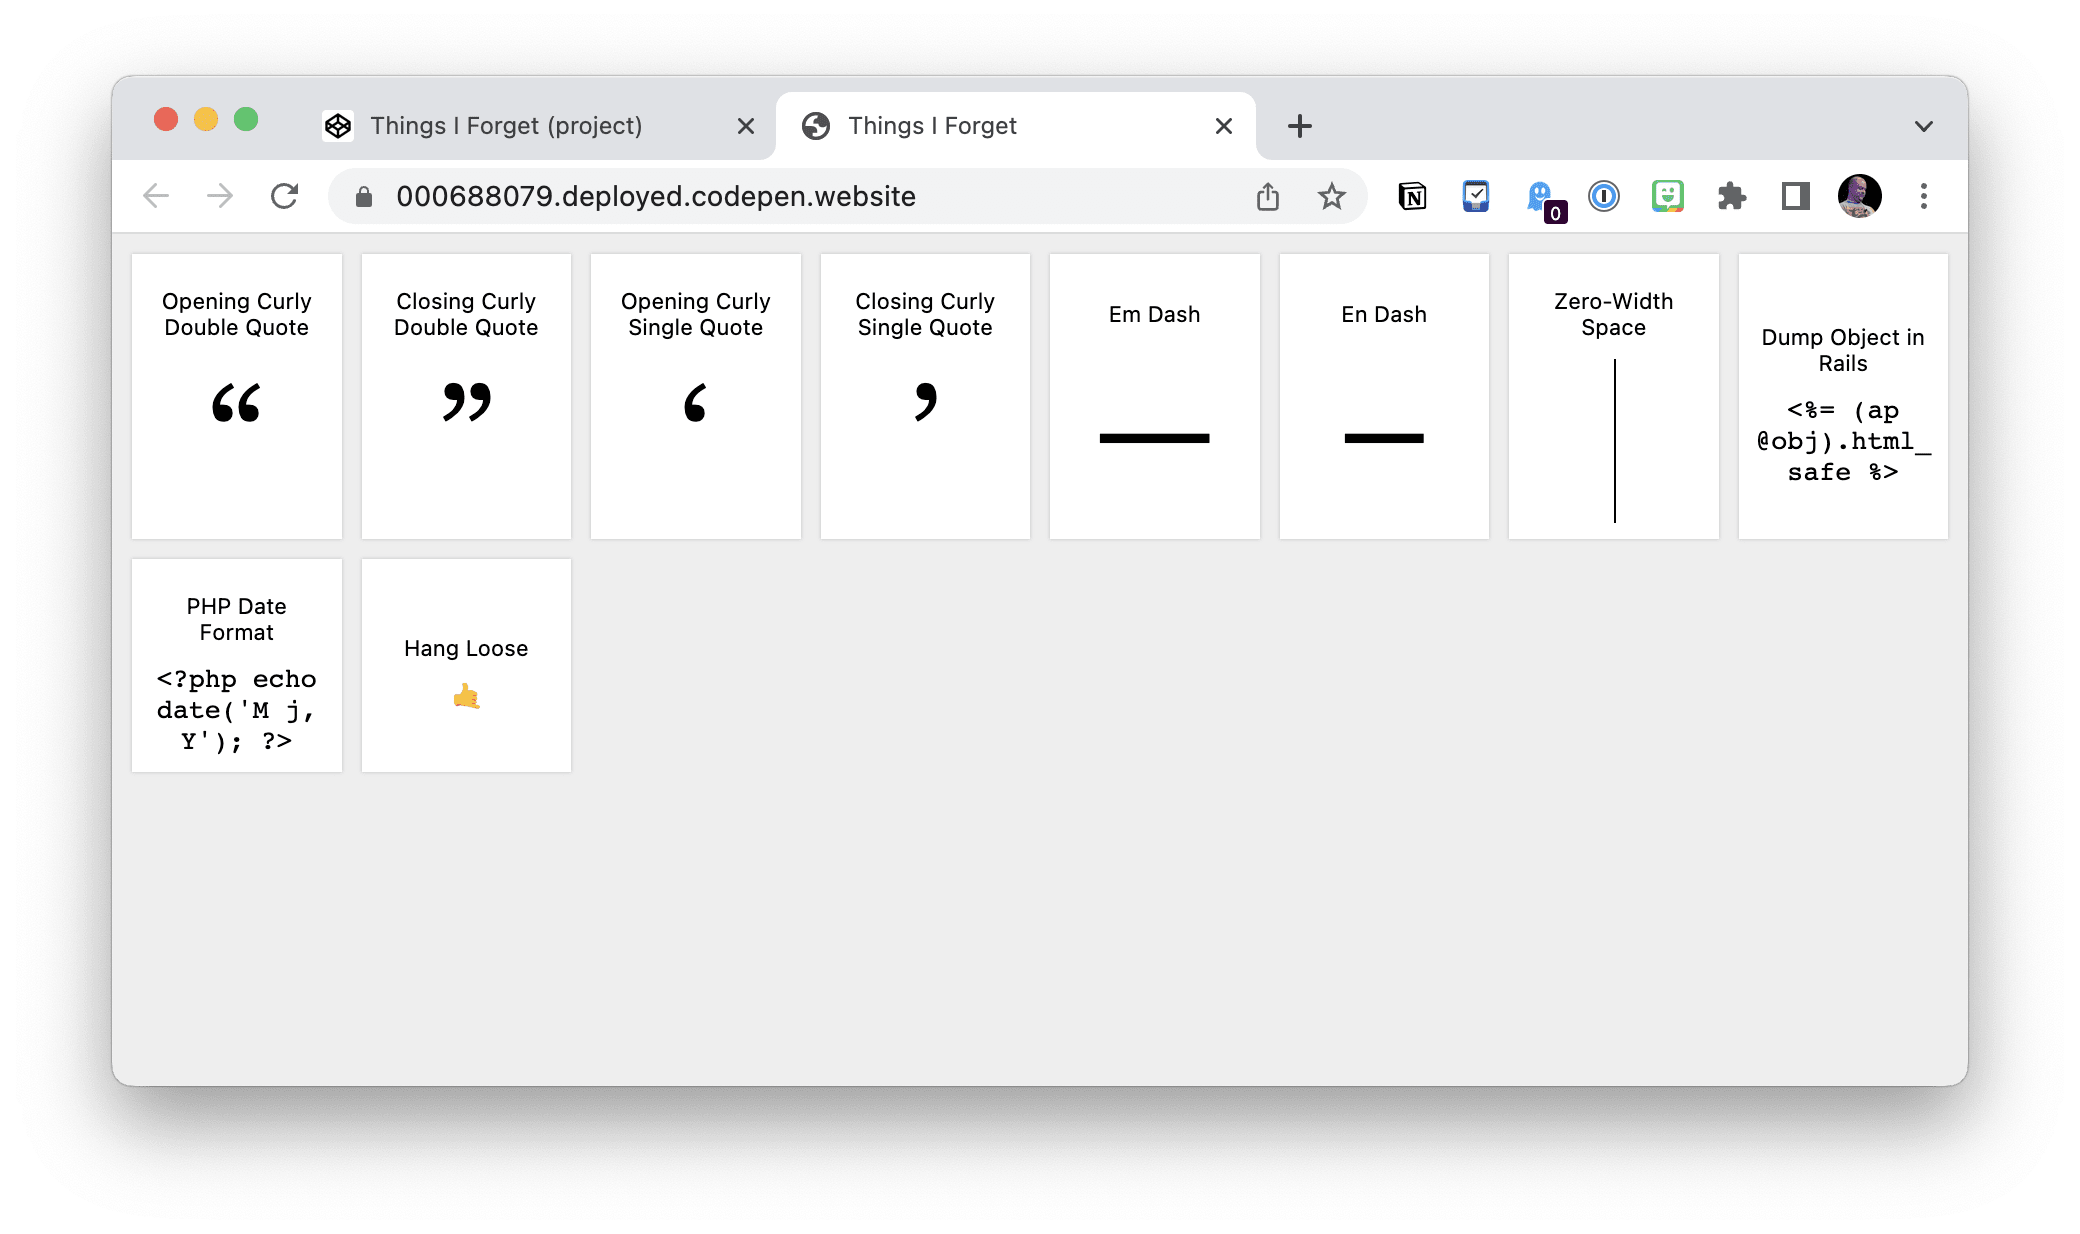Select the Closing Curly Single Quote card
This screenshot has height=1234, width=2080.
point(925,396)
